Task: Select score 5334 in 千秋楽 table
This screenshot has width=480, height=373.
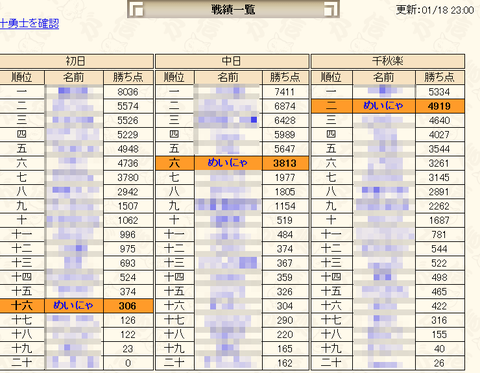Action: 439,92
